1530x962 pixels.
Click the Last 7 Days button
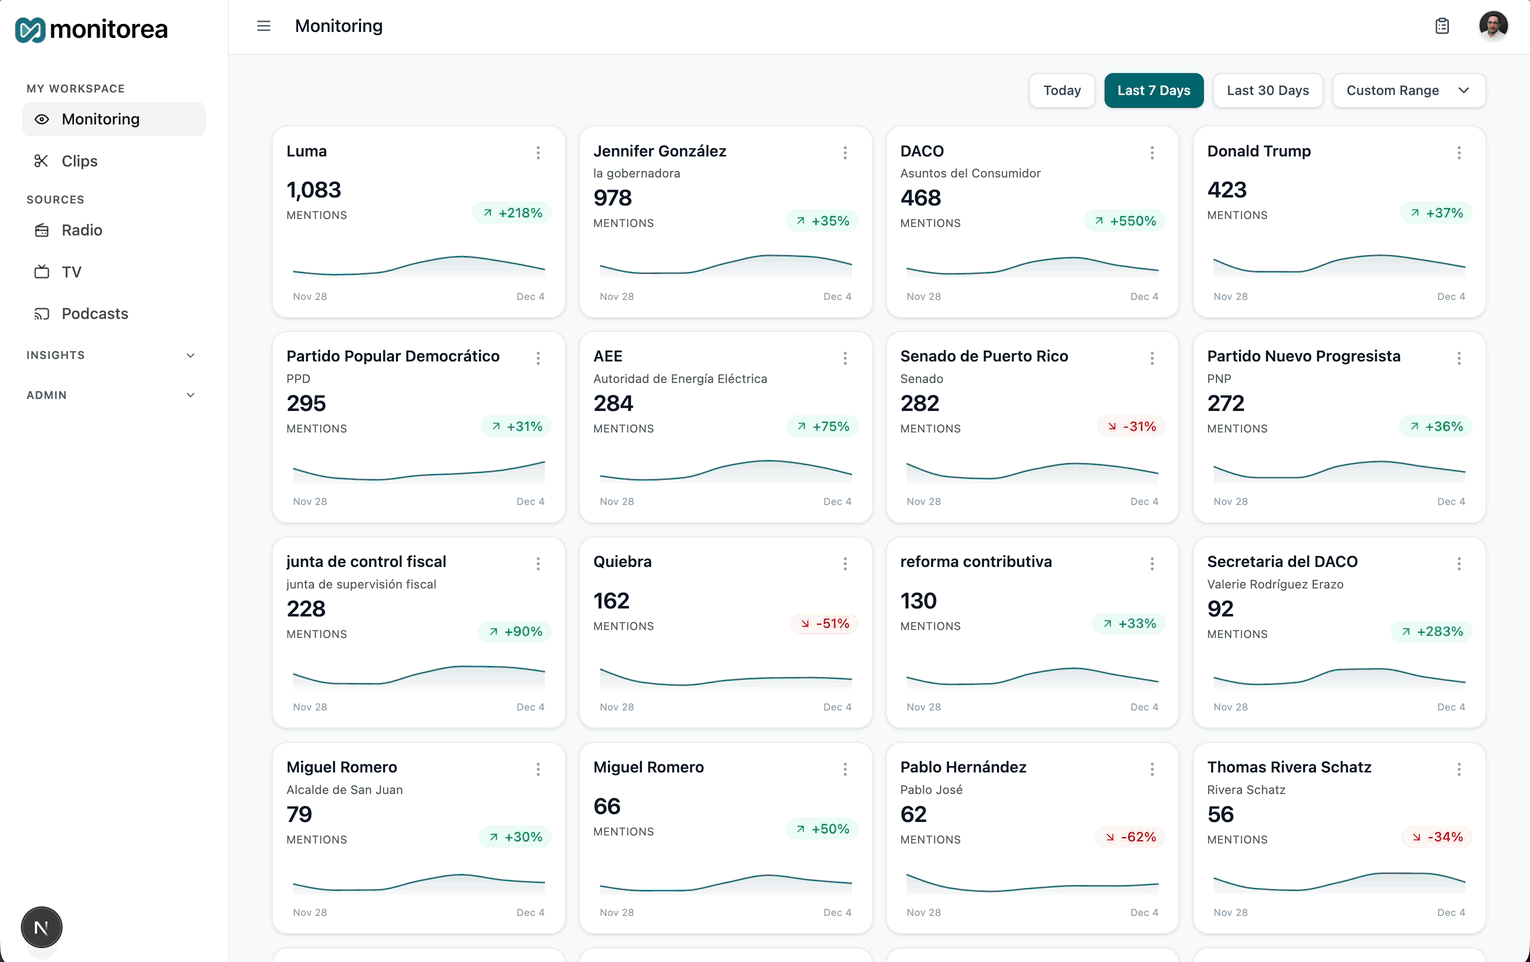[1153, 90]
